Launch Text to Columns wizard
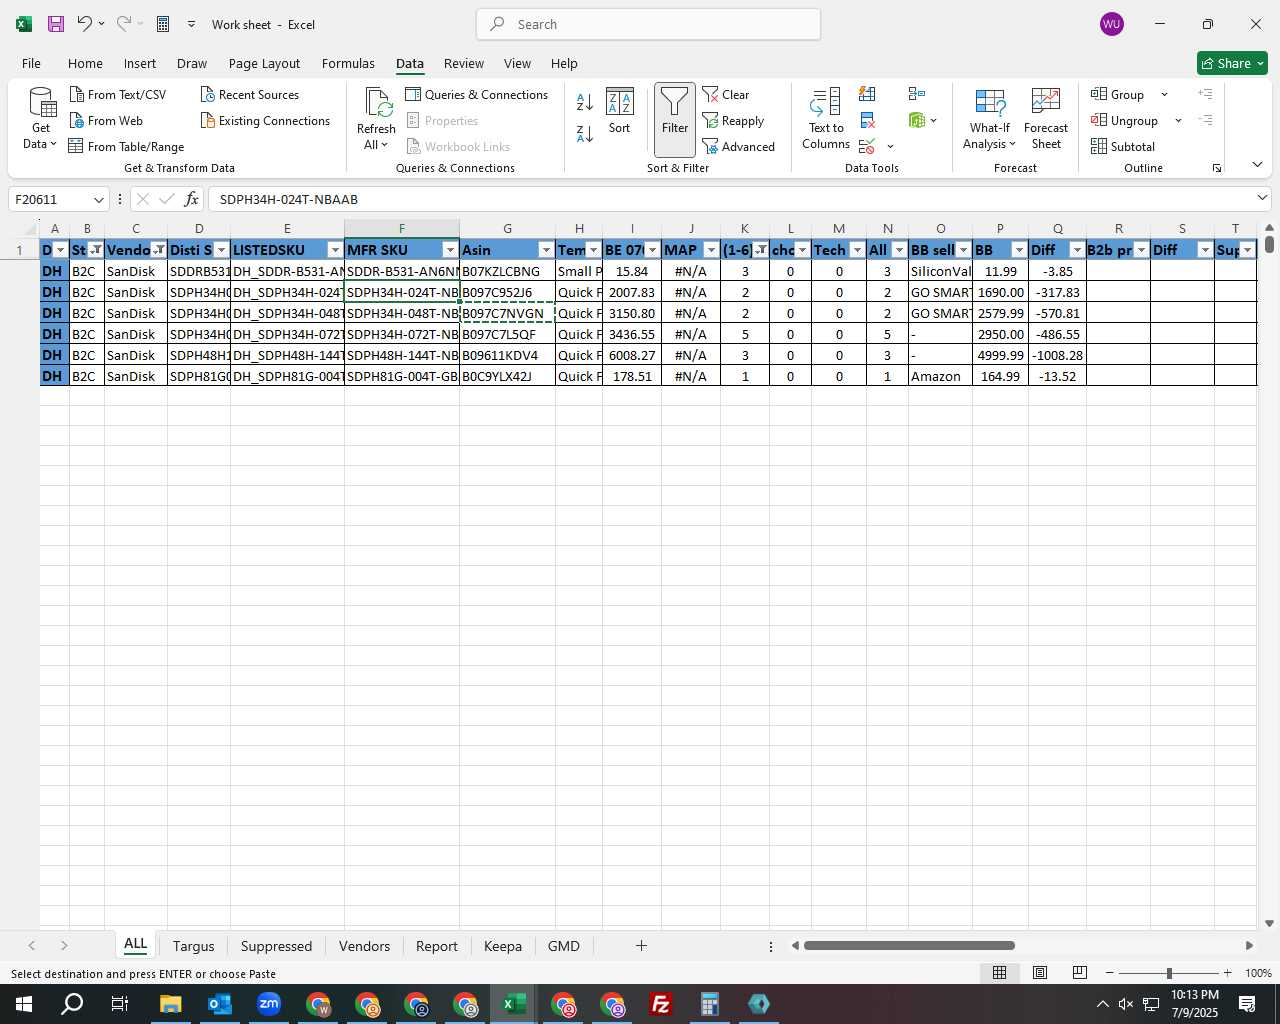The width and height of the screenshot is (1280, 1024). point(826,118)
